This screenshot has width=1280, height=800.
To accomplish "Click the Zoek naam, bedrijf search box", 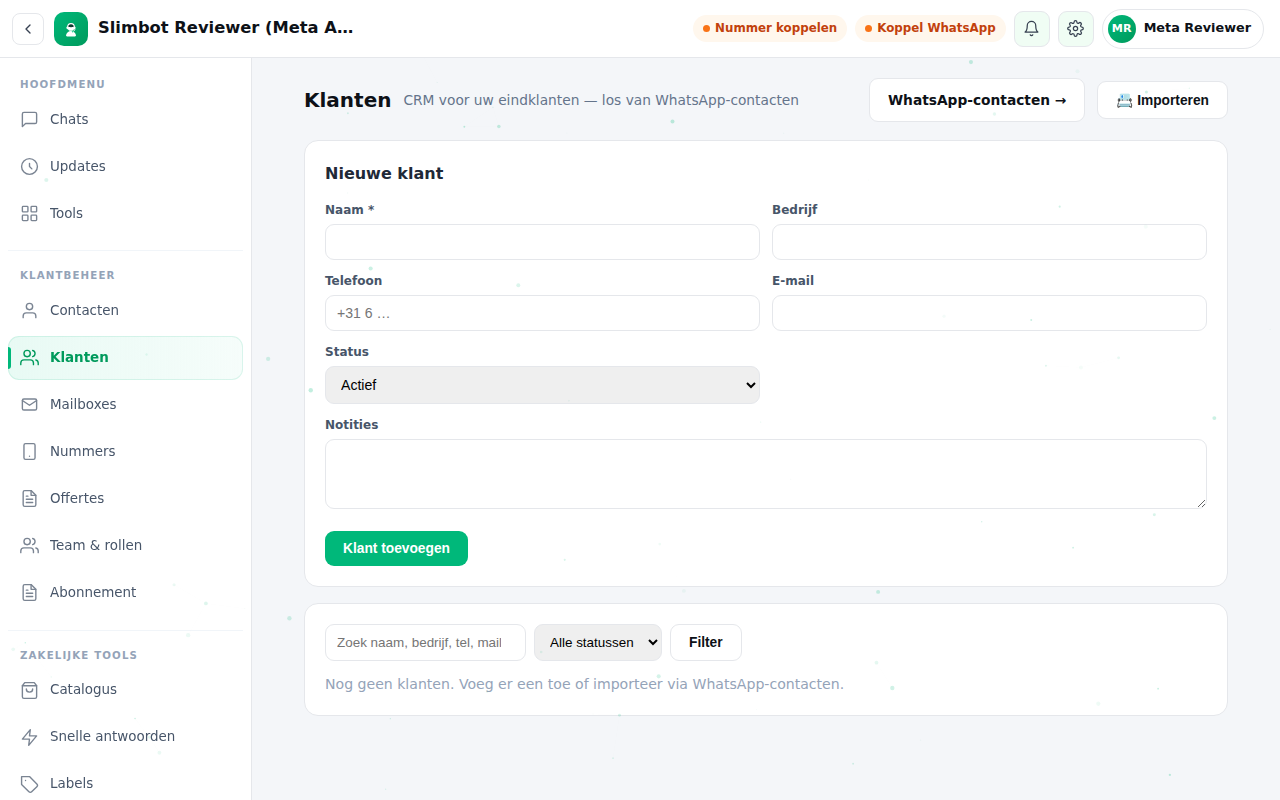I will (425, 642).
